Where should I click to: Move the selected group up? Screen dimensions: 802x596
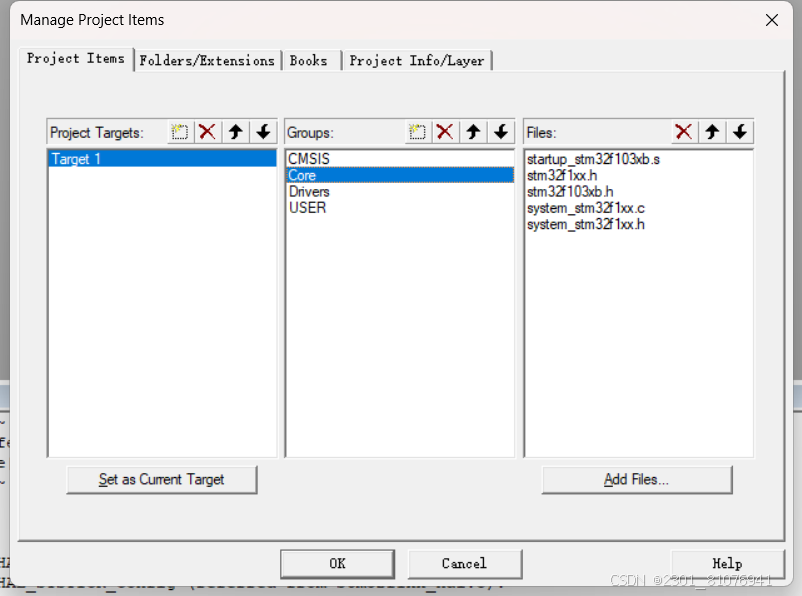[473, 132]
